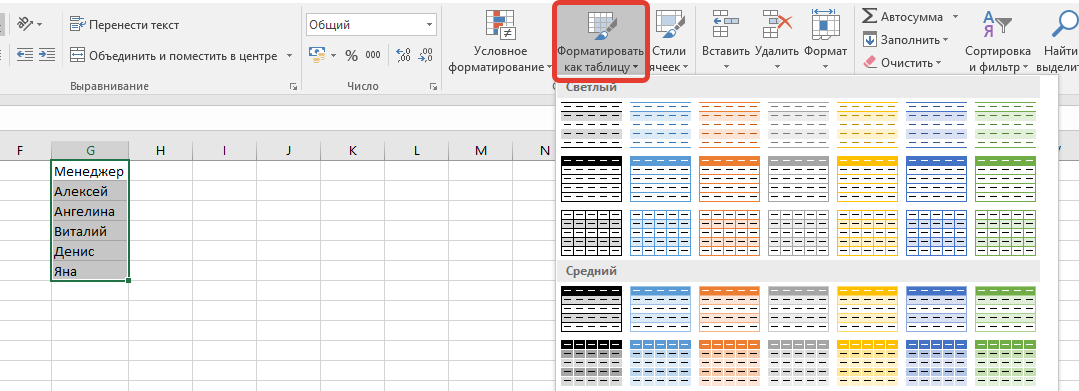Expand the Fill (Заполнить) dropdown arrow
Viewport: 1079px width, 391px height.
click(946, 40)
